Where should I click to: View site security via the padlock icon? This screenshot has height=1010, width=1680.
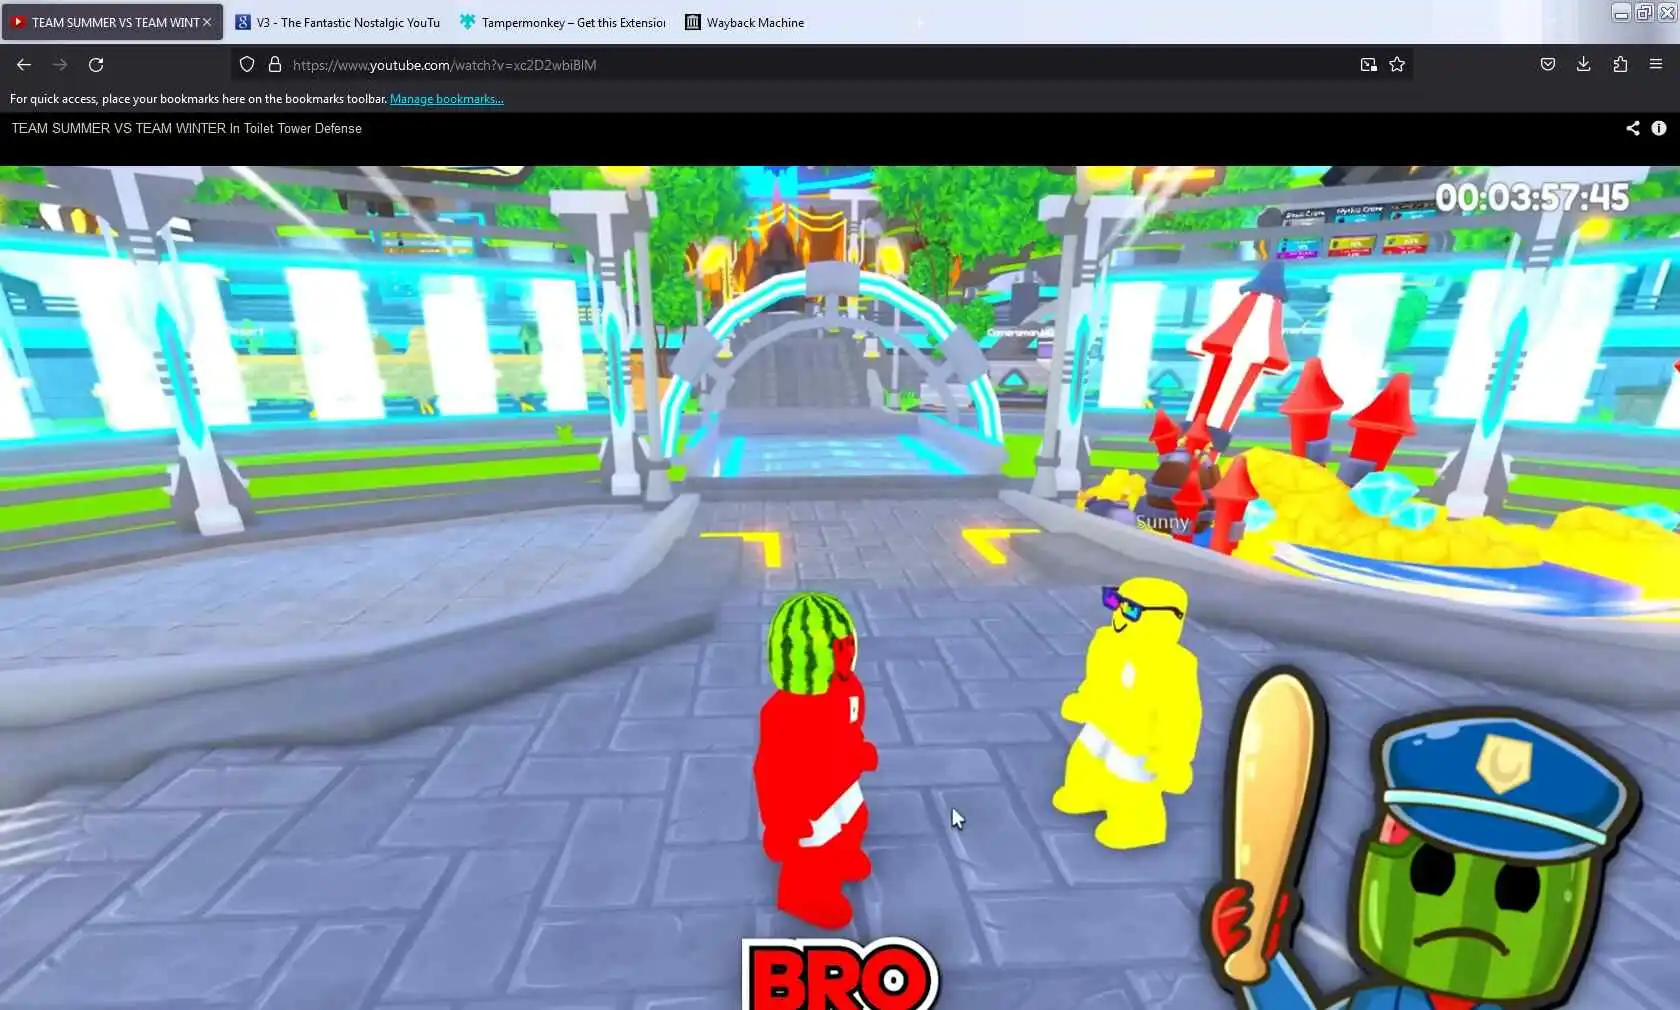tap(275, 64)
